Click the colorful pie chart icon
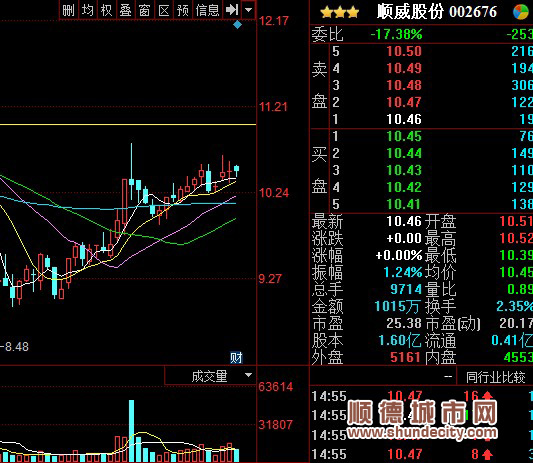Image resolution: width=533 pixels, height=463 pixels. click(x=522, y=12)
